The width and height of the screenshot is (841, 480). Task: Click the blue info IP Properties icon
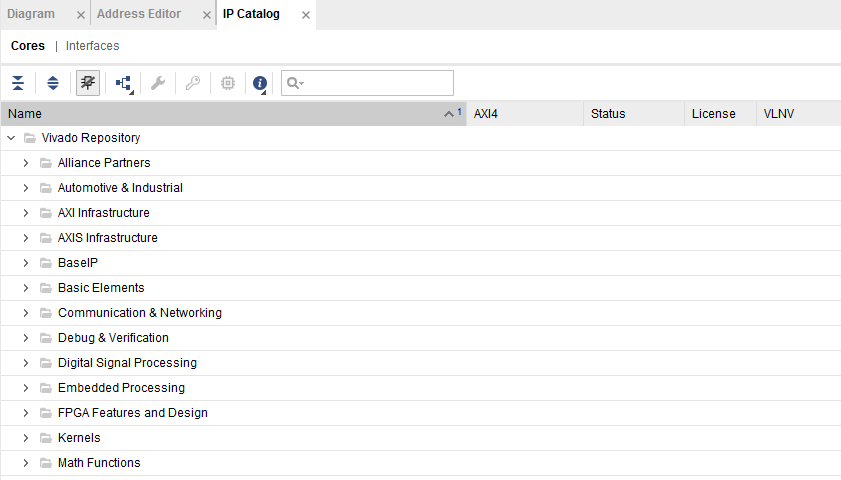260,83
